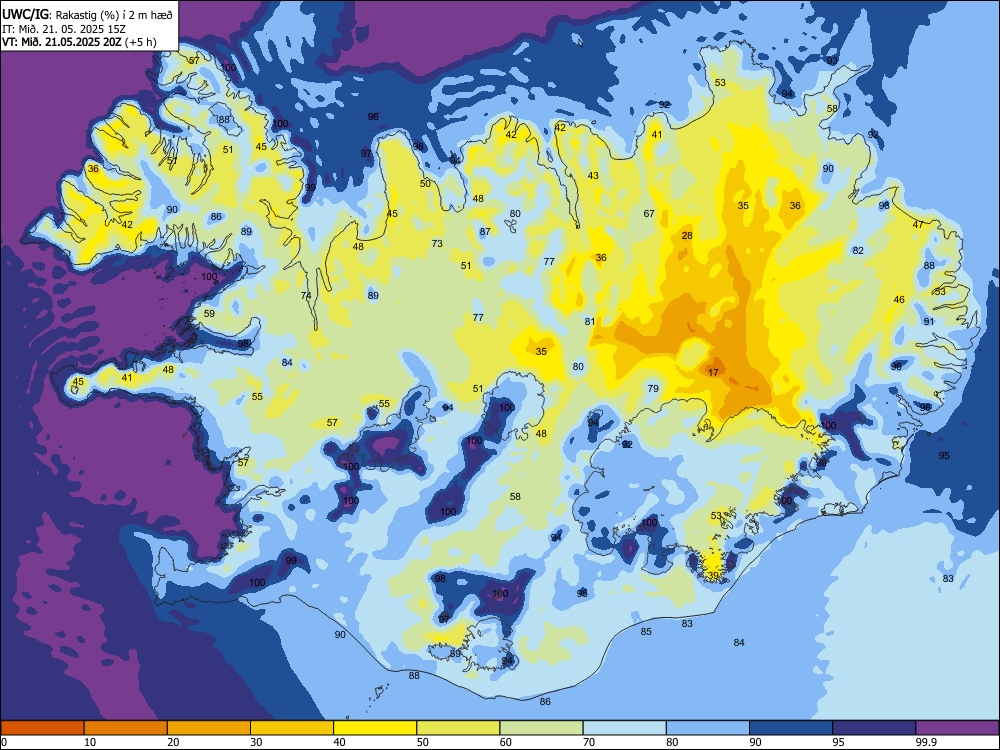Click the humidity value 59
The image size is (1000, 750).
(x=209, y=314)
